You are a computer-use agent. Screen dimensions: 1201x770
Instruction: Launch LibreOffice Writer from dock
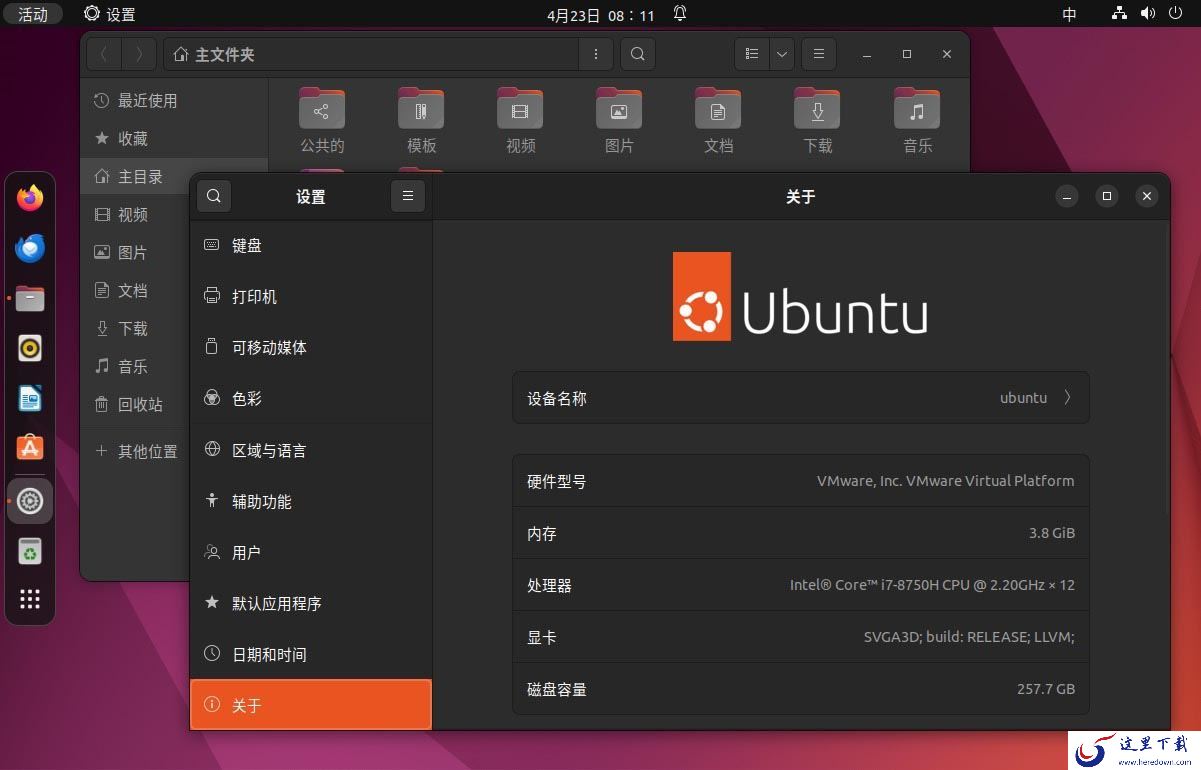click(30, 398)
